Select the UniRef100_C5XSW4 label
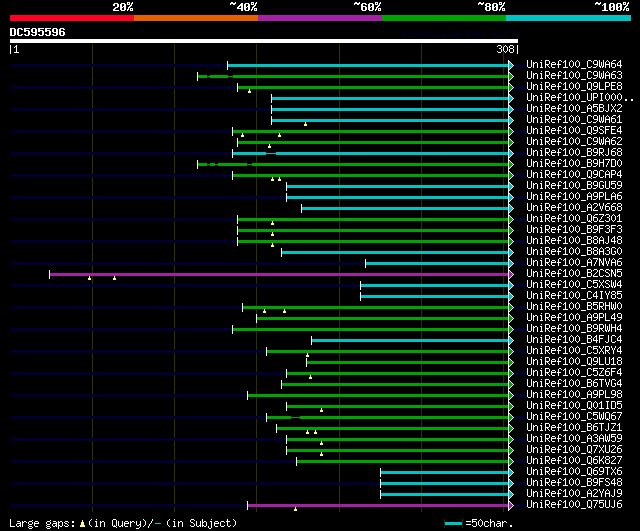 (574, 285)
